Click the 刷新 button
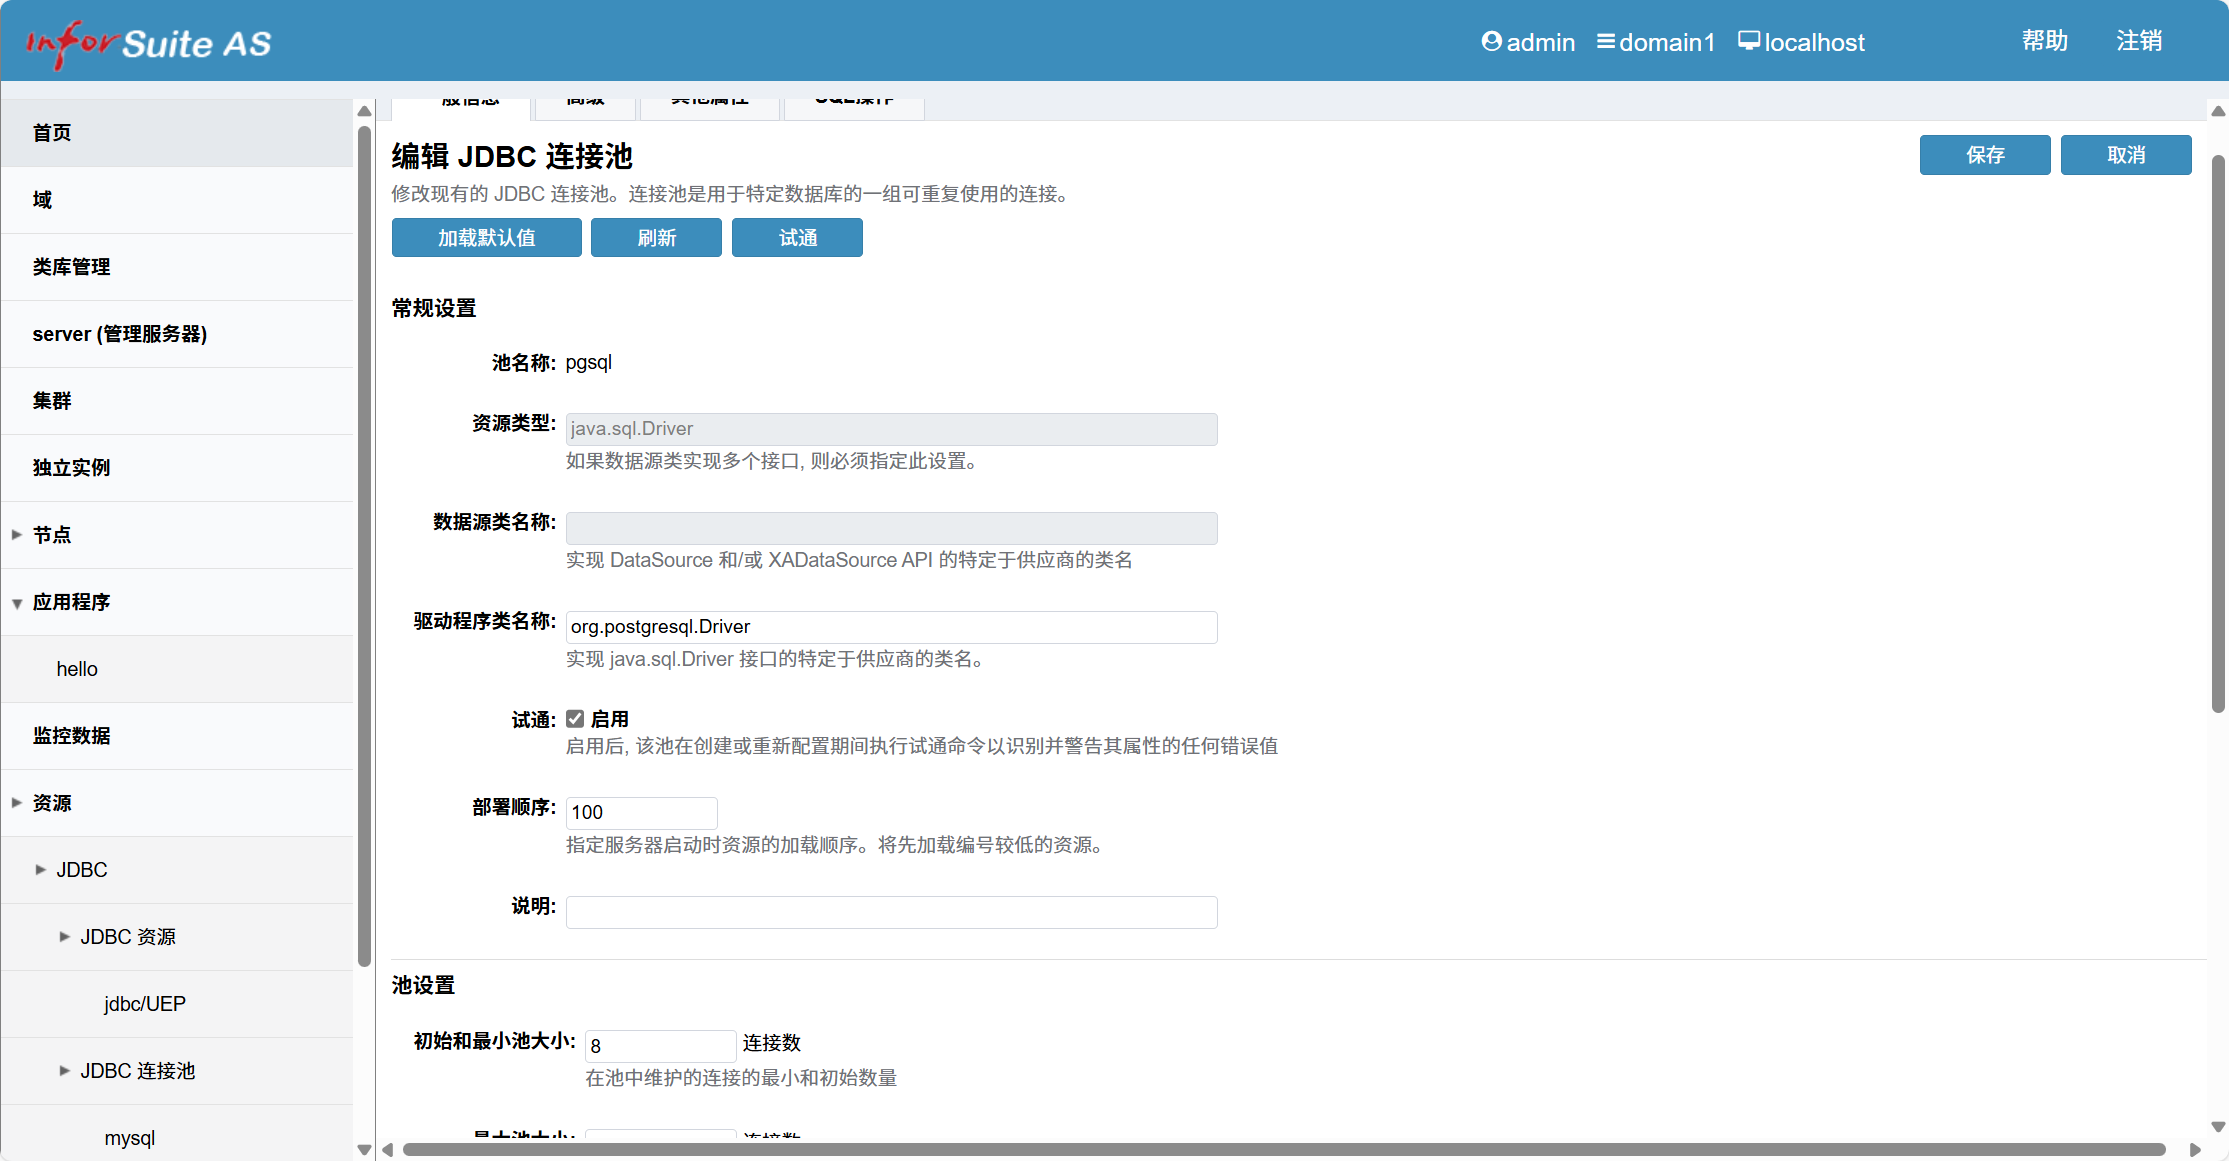Screen dimensions: 2229x1161 point(656,237)
